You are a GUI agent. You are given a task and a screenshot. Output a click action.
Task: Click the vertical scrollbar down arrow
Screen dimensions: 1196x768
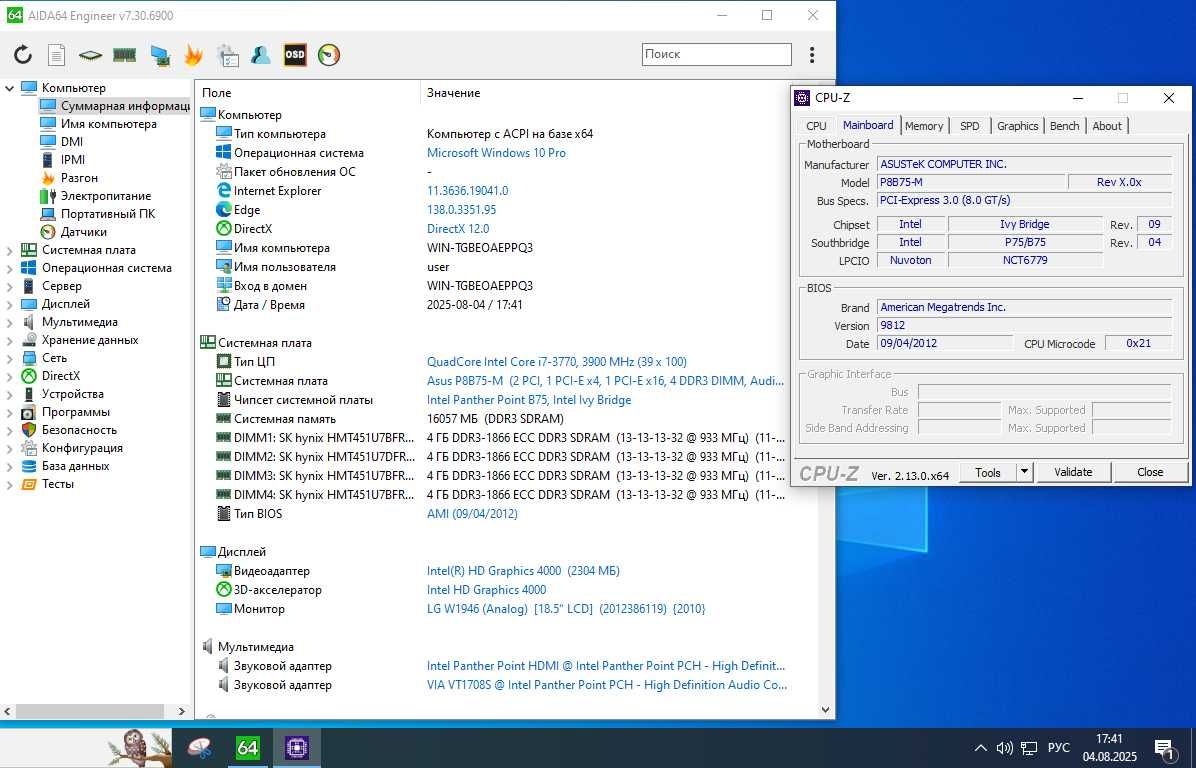[825, 709]
